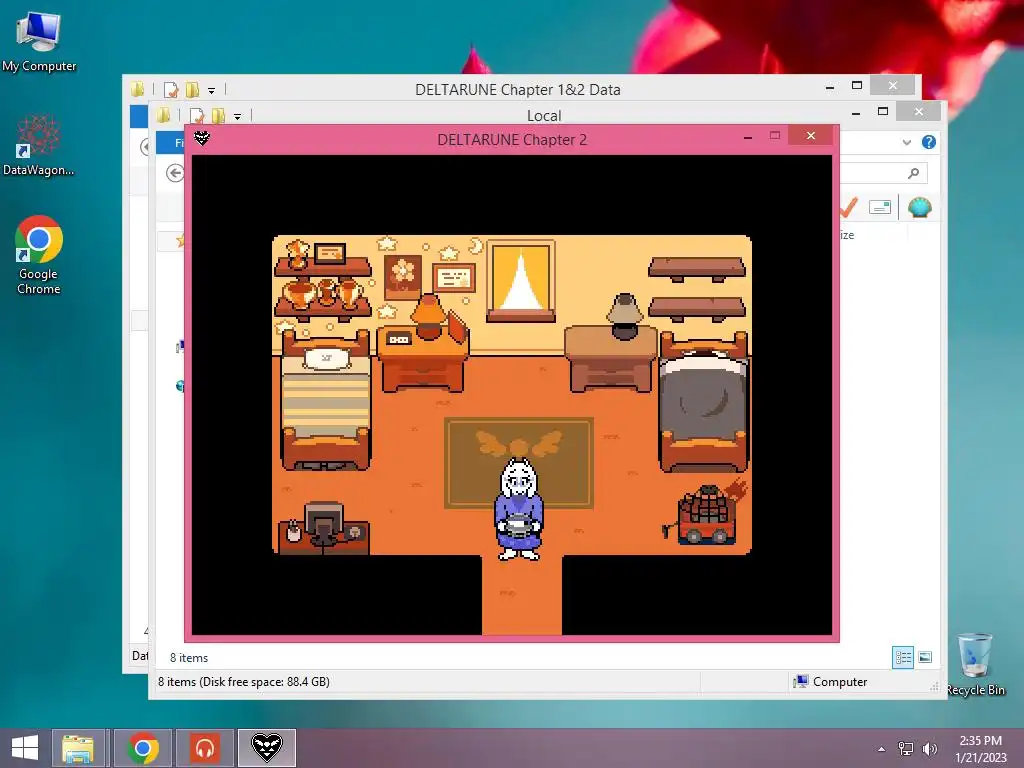Click Properties icon in DELTARUNE Data window quick access

pos(171,89)
